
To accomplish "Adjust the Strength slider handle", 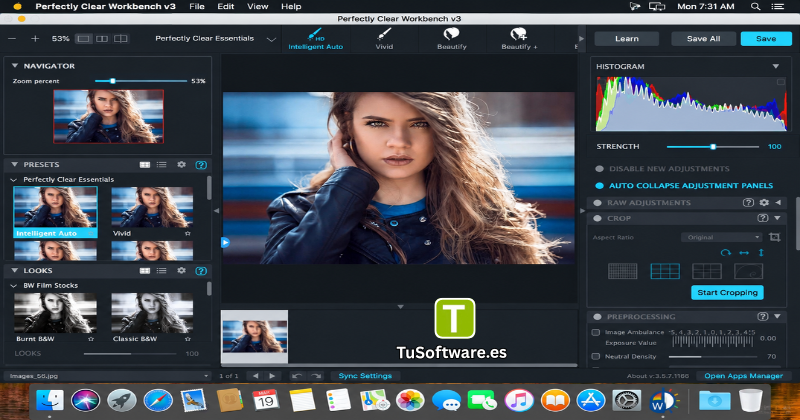I will [x=713, y=146].
